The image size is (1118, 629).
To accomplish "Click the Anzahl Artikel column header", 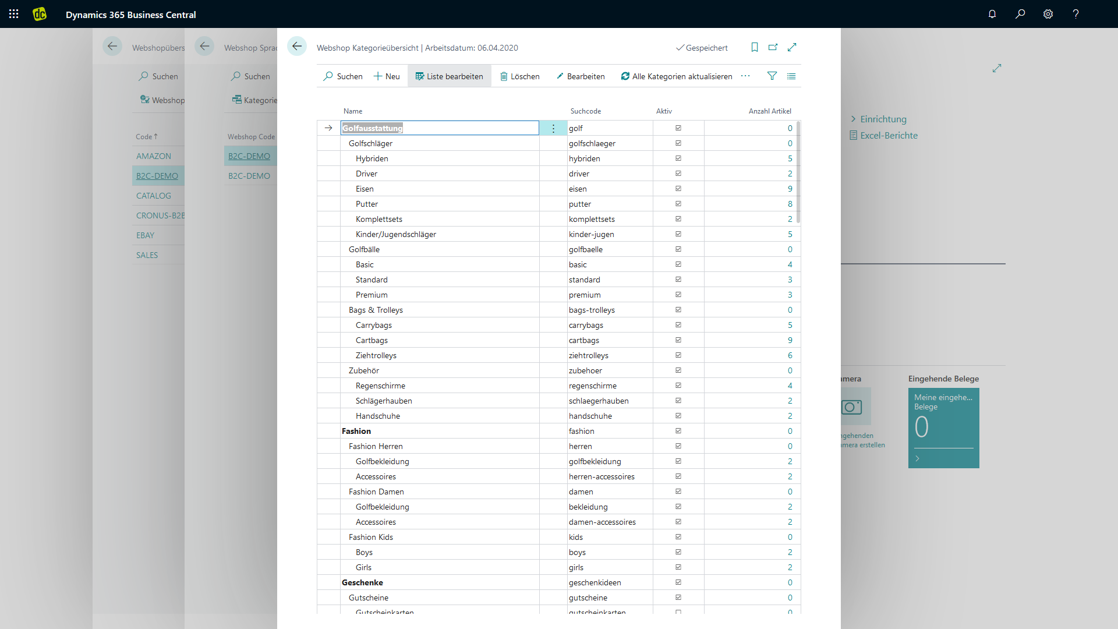I will coord(769,111).
